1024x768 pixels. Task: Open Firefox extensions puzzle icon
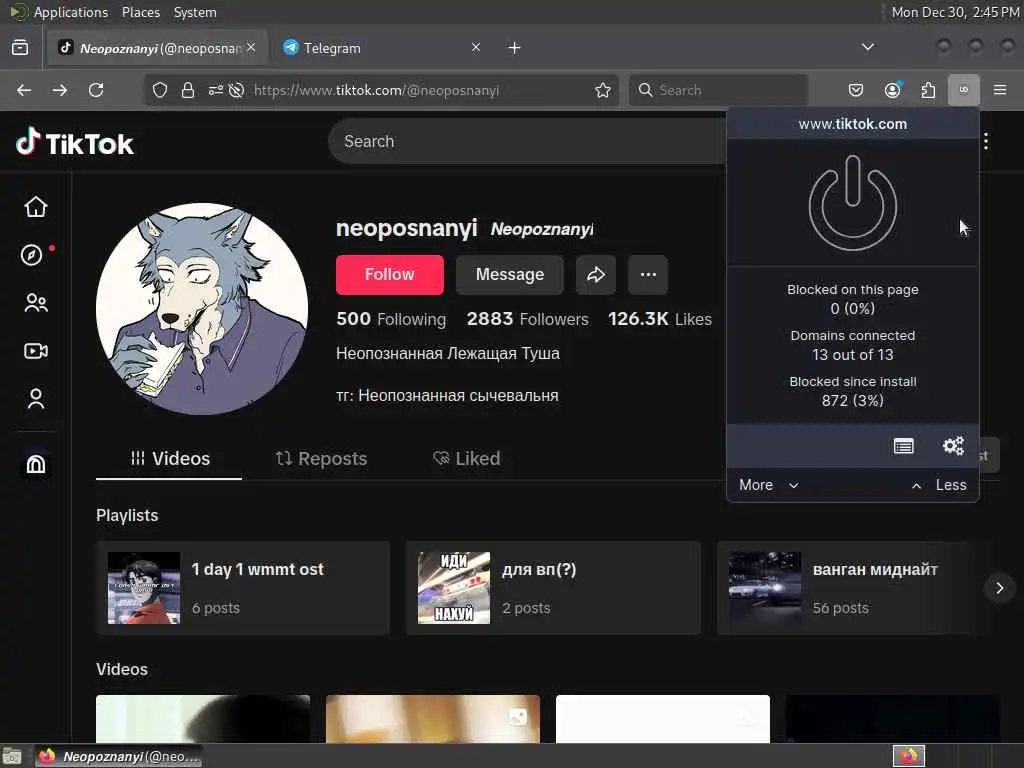928,90
